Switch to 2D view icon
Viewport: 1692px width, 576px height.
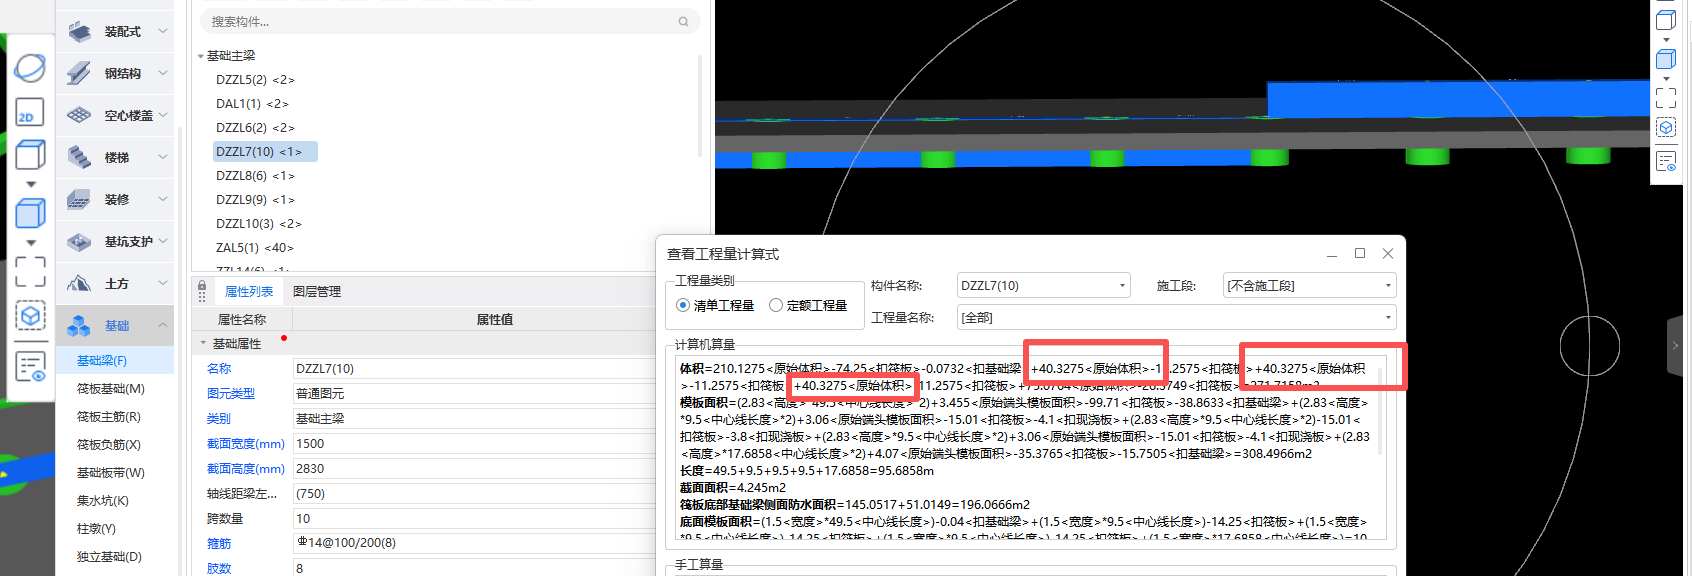[x=30, y=113]
